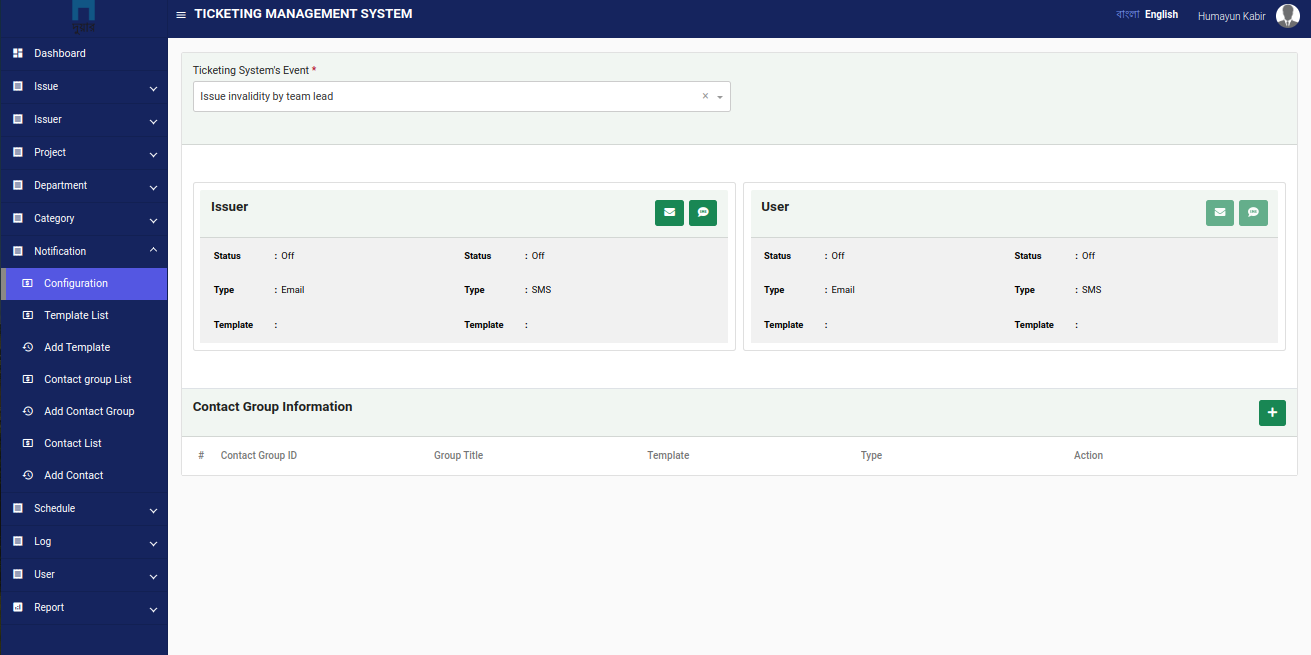Viewport: 1311px width, 655px height.
Task: Open Contact group List page
Action: (84, 379)
